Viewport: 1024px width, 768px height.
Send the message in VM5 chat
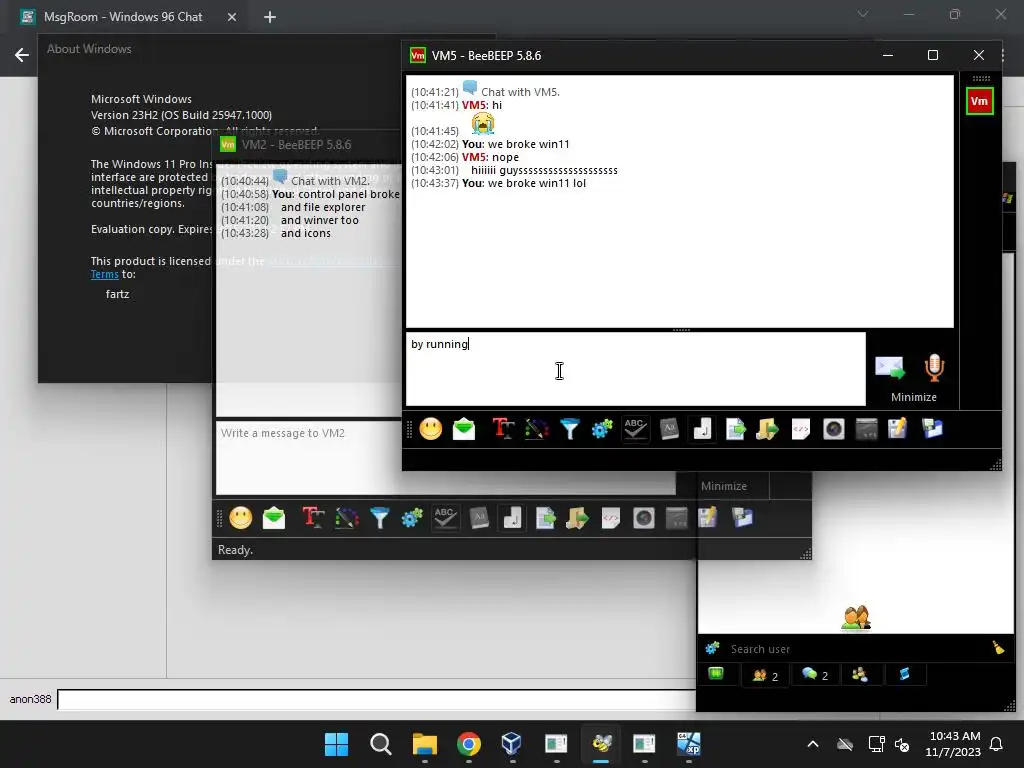tap(890, 368)
